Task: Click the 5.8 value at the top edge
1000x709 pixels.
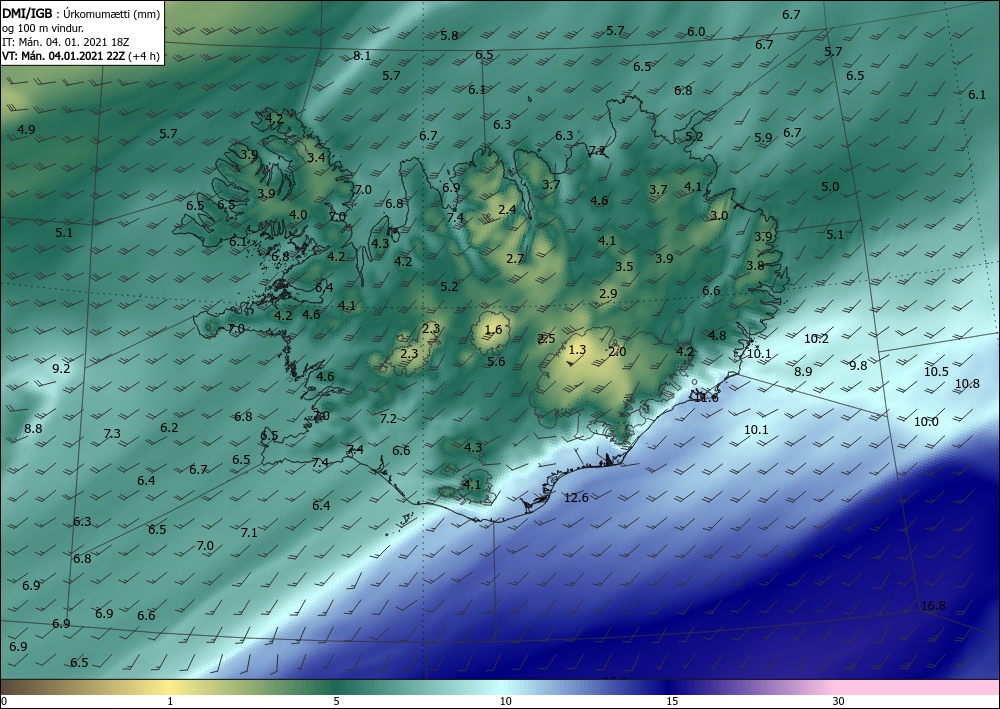Action: point(450,36)
